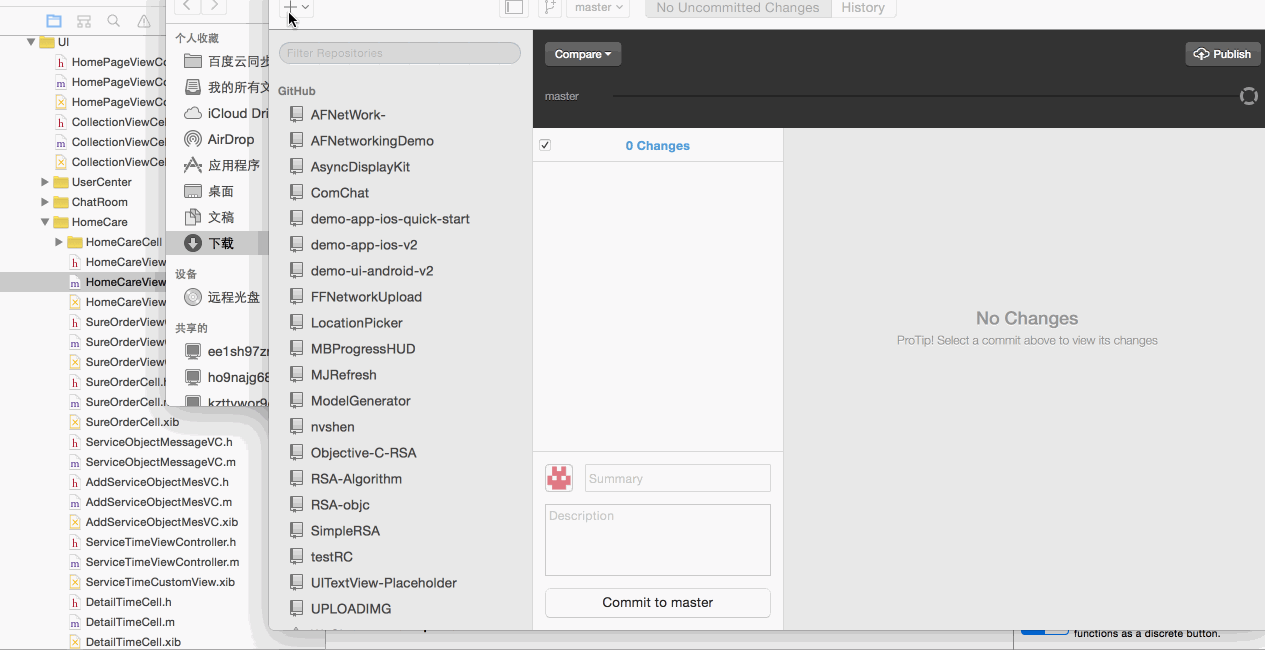Viewport: 1265px width, 650px height.
Task: Select the FFNetworkUpload repository
Action: pos(366,297)
